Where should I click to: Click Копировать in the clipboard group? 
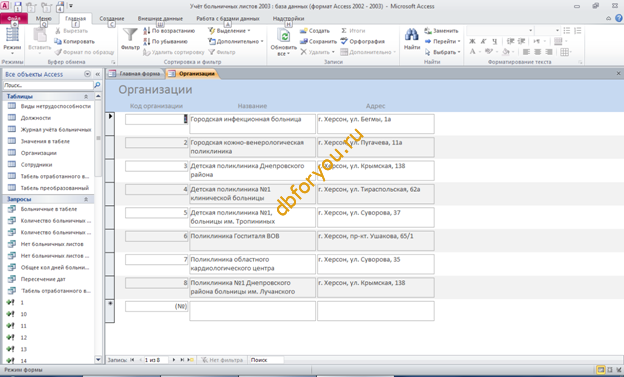[74, 41]
